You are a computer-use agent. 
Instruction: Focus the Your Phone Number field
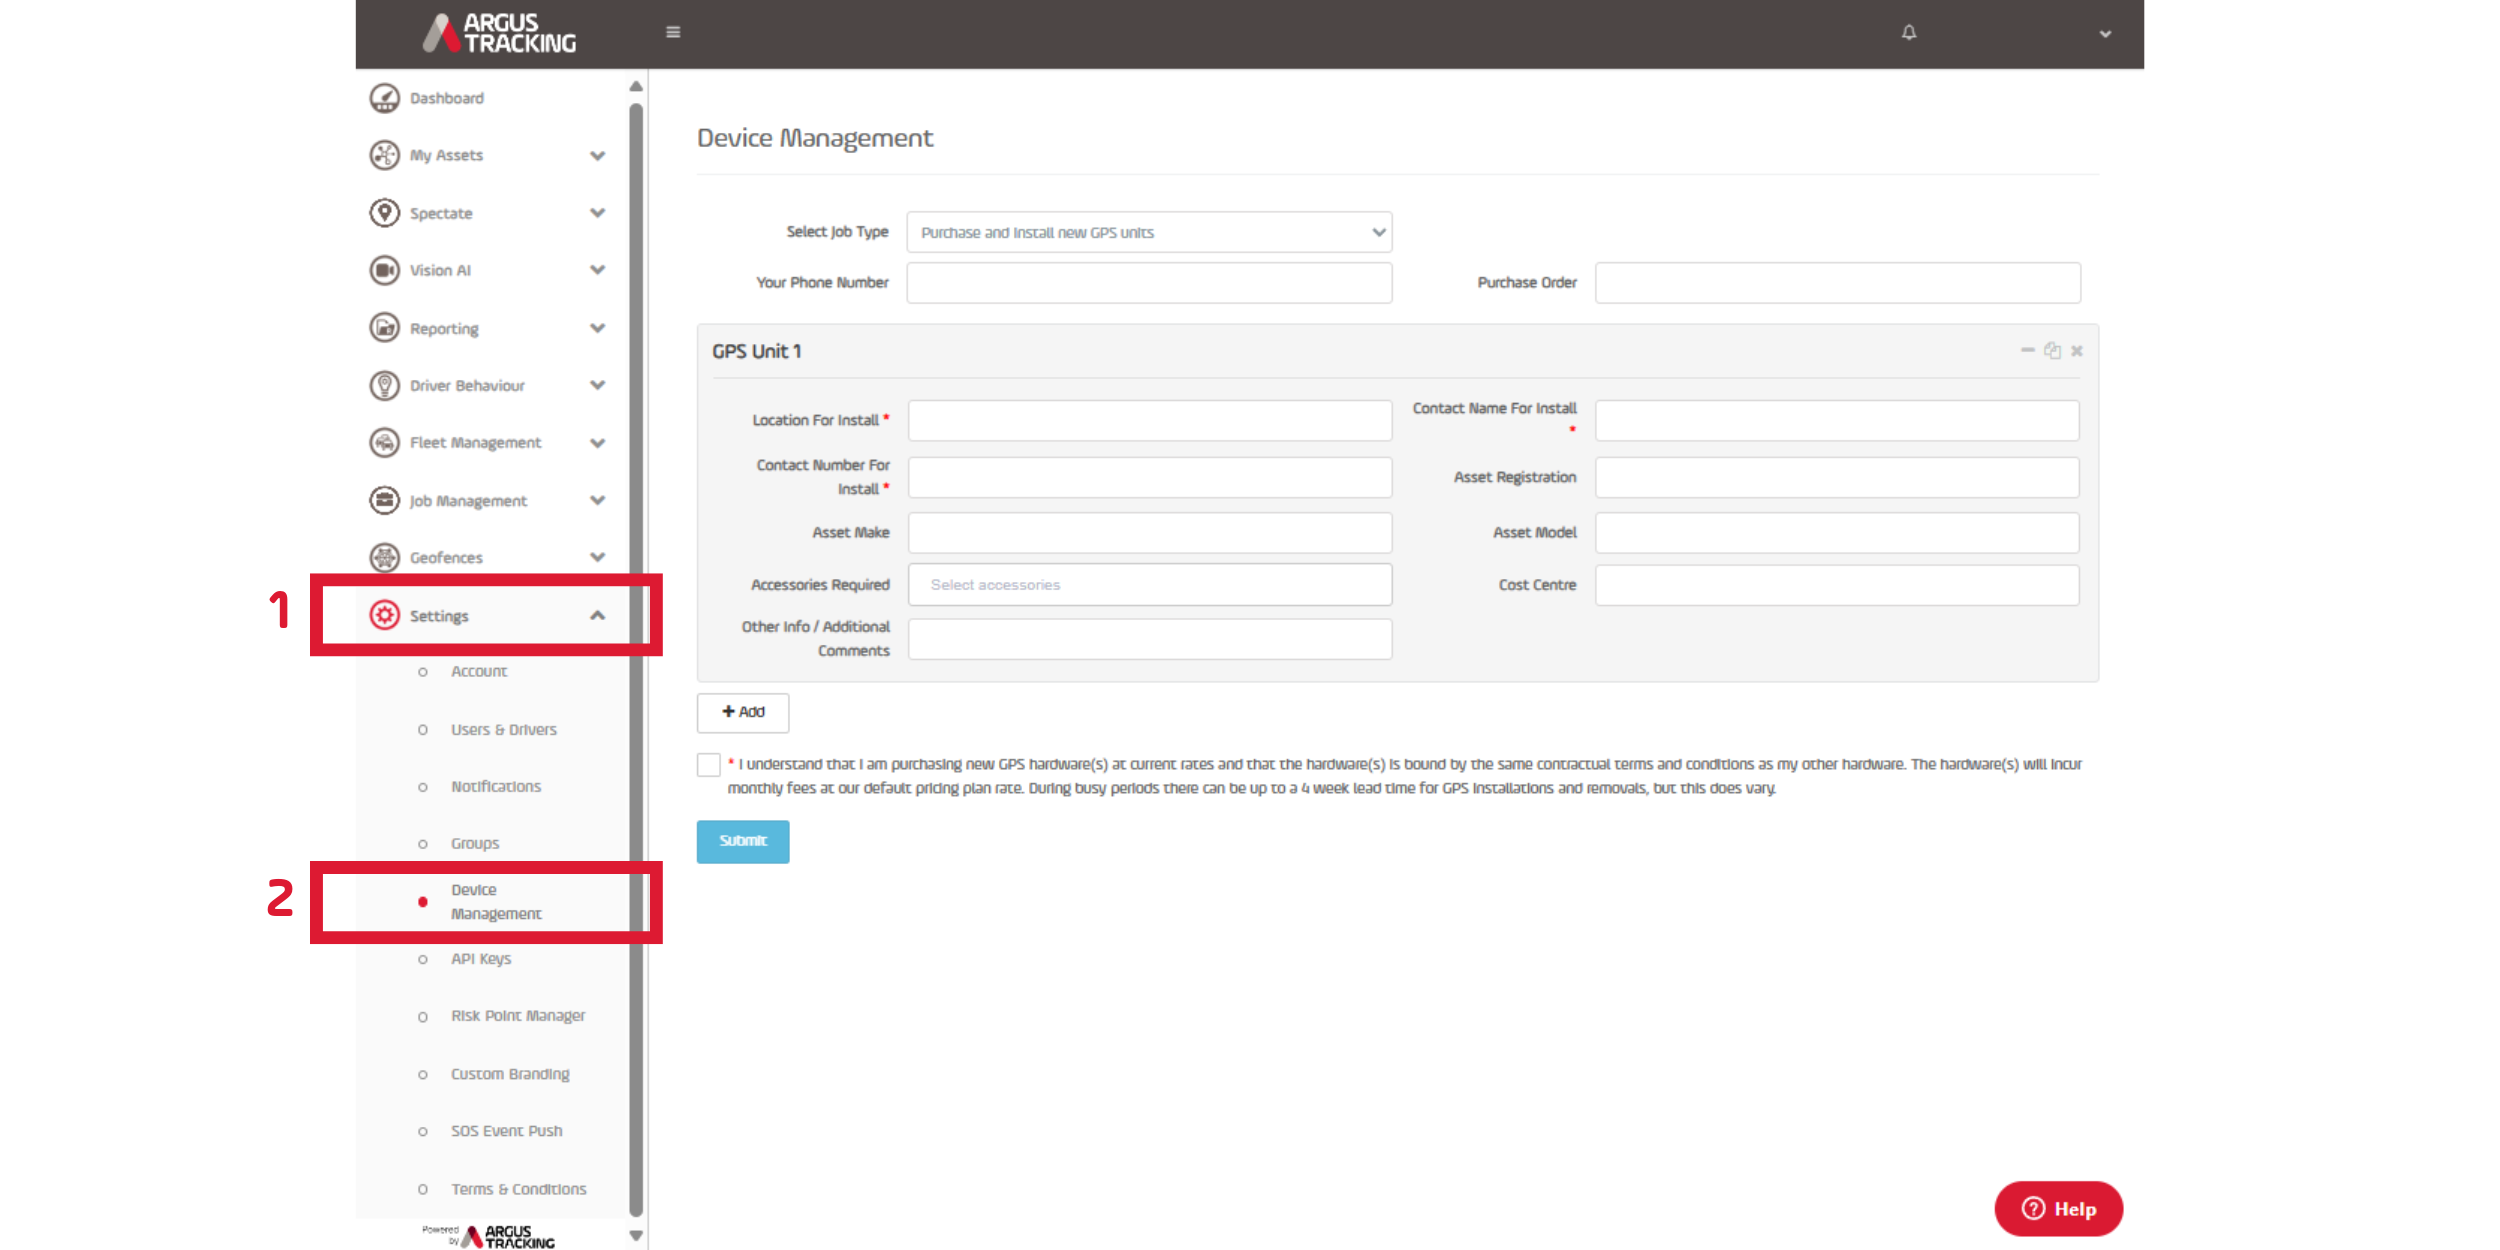(x=1149, y=283)
